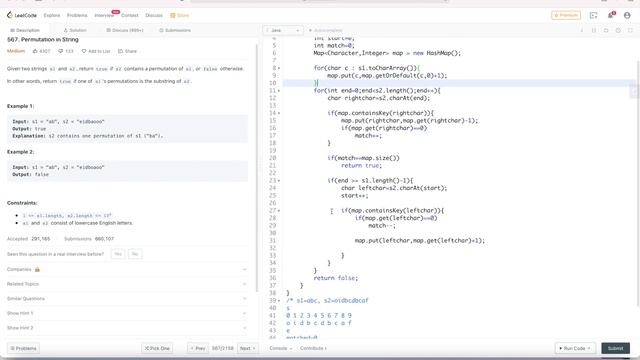Click the code editor vertical scrollbar
The image size is (640, 360).
638,184
